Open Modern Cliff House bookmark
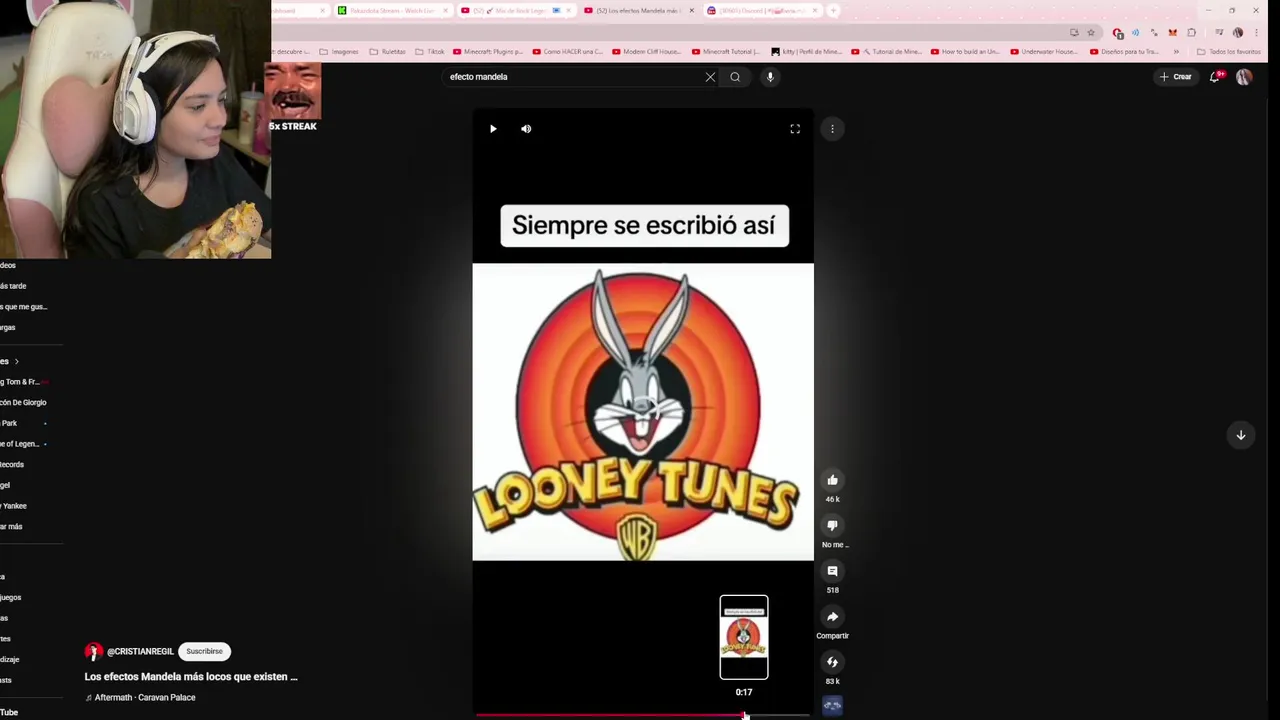Screen dimensions: 1280x720 pos(647,52)
